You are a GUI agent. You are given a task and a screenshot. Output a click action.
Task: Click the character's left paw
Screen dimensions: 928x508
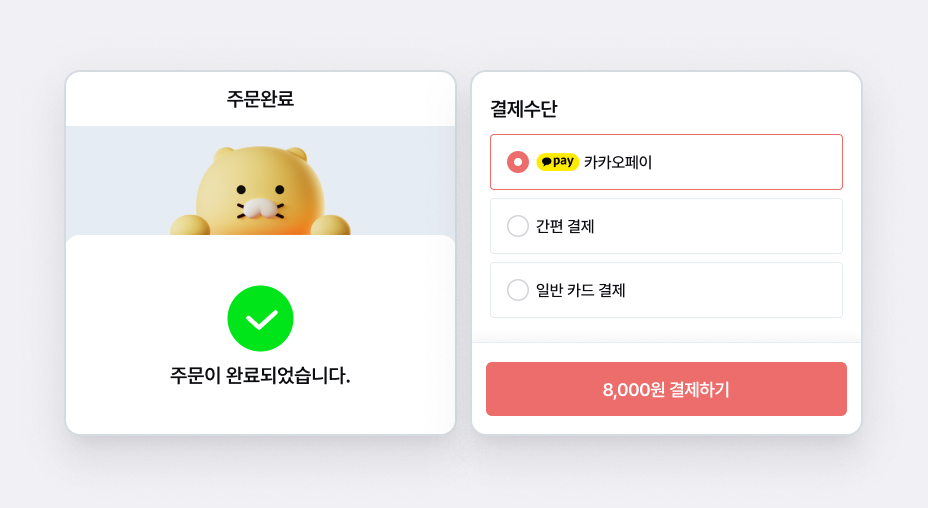(190, 225)
